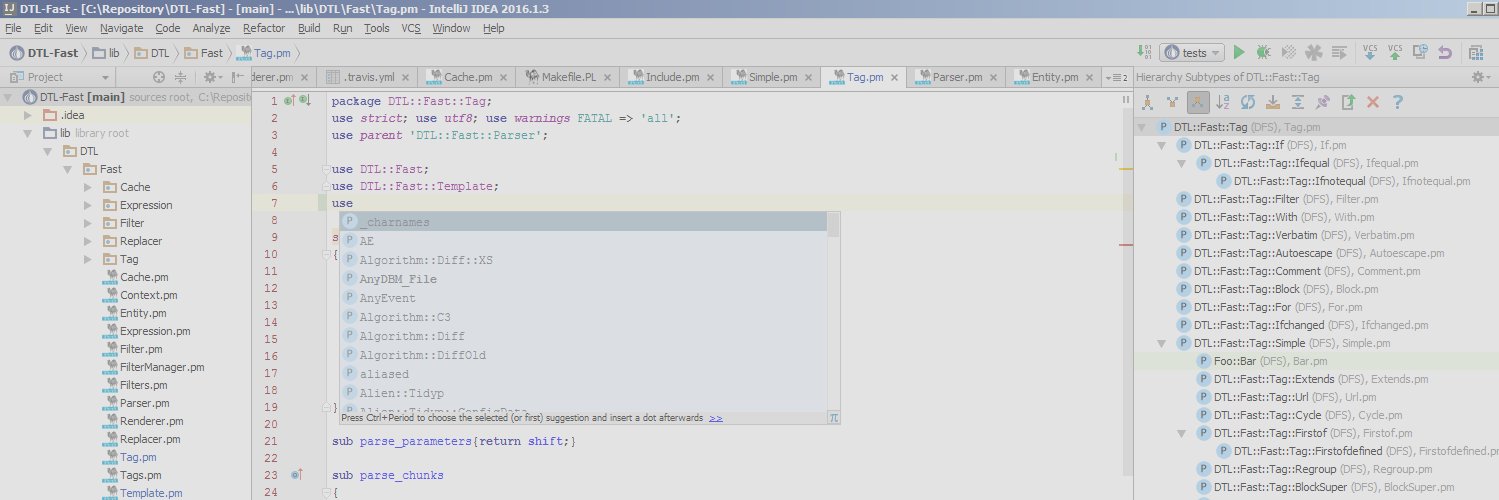This screenshot has width=1499, height=500.
Task: Click the >> link in completion hint
Action: 716,418
